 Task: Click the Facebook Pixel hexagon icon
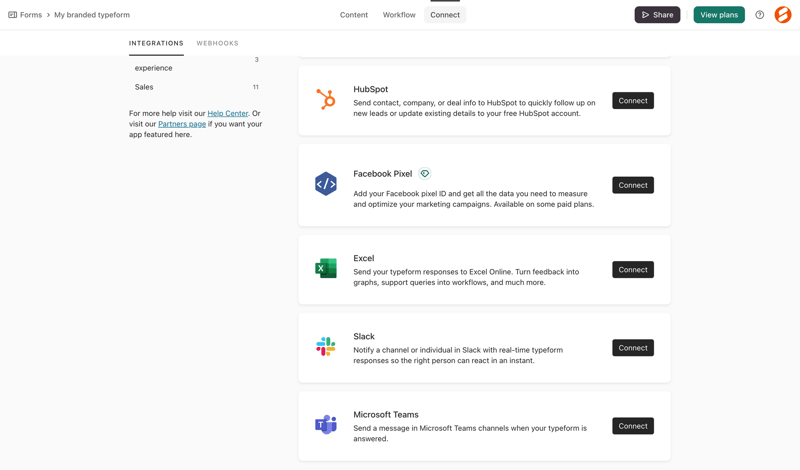(326, 184)
